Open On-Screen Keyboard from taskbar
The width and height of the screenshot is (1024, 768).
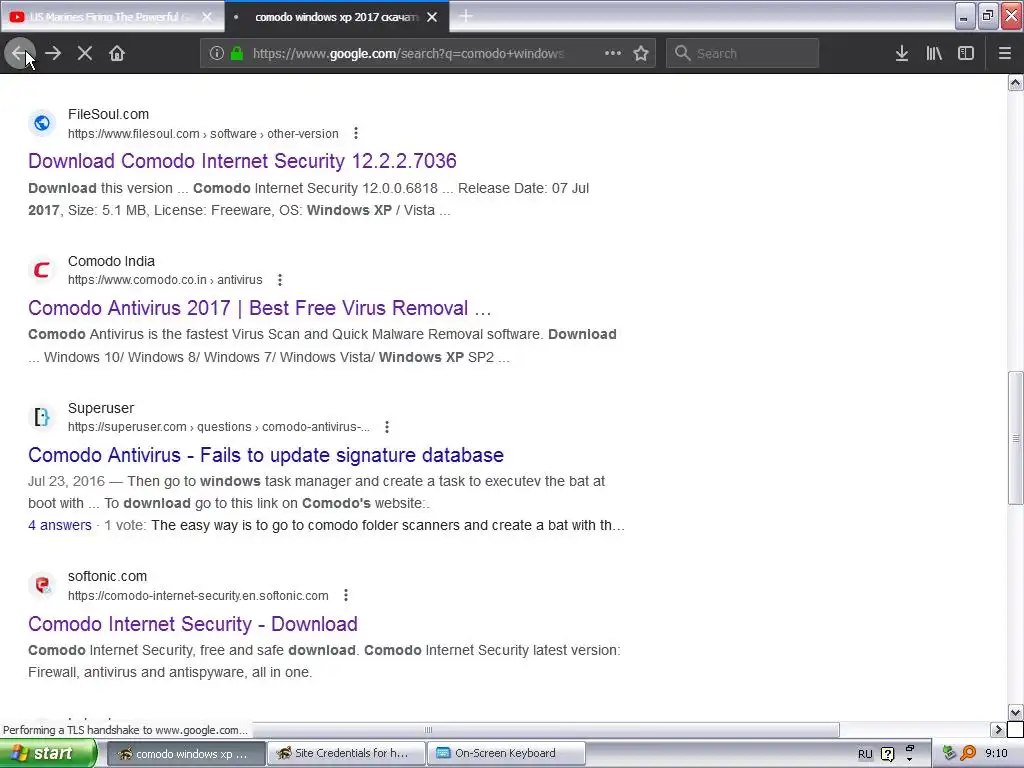pos(505,754)
